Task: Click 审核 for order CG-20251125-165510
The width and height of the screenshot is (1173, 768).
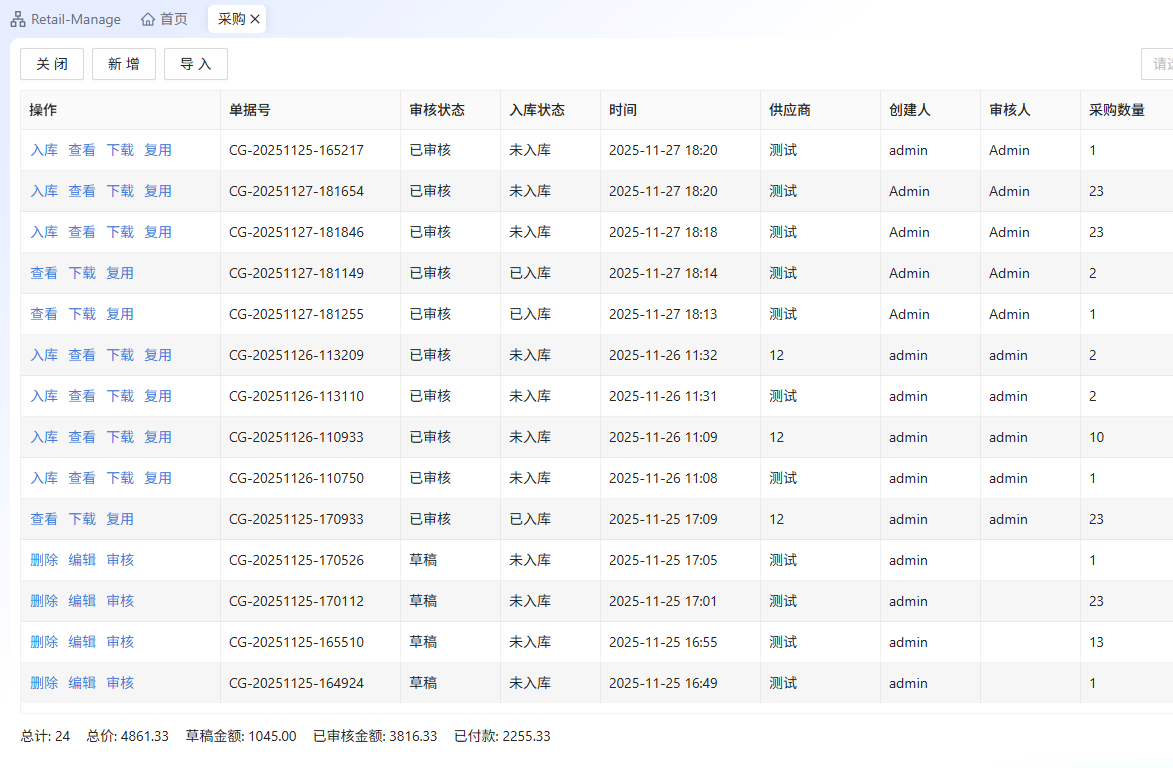Action: [120, 642]
